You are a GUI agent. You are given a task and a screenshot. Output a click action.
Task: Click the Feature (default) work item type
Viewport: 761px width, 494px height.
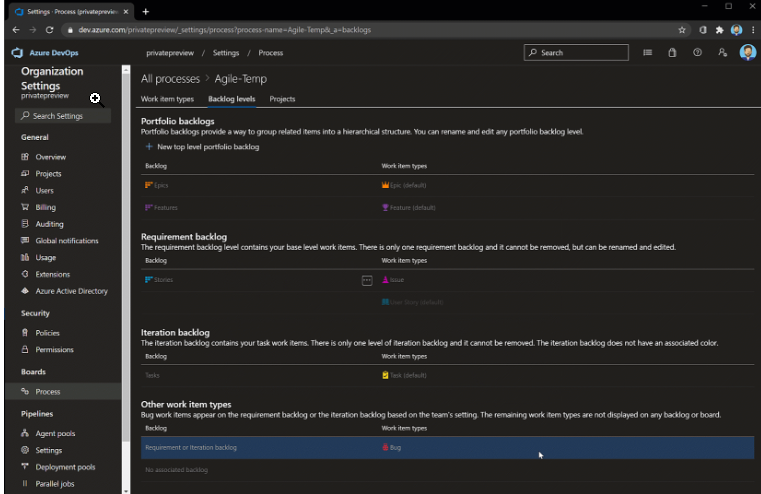click(408, 208)
